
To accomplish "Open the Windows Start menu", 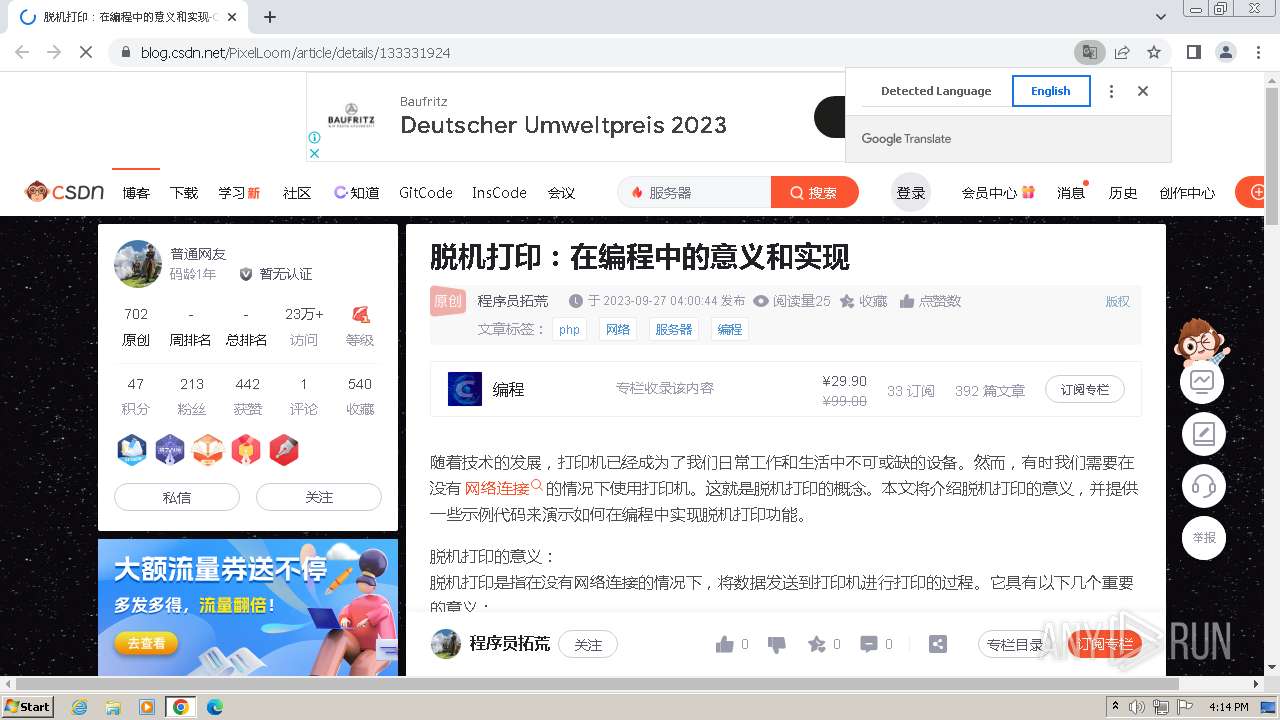I will coord(27,706).
